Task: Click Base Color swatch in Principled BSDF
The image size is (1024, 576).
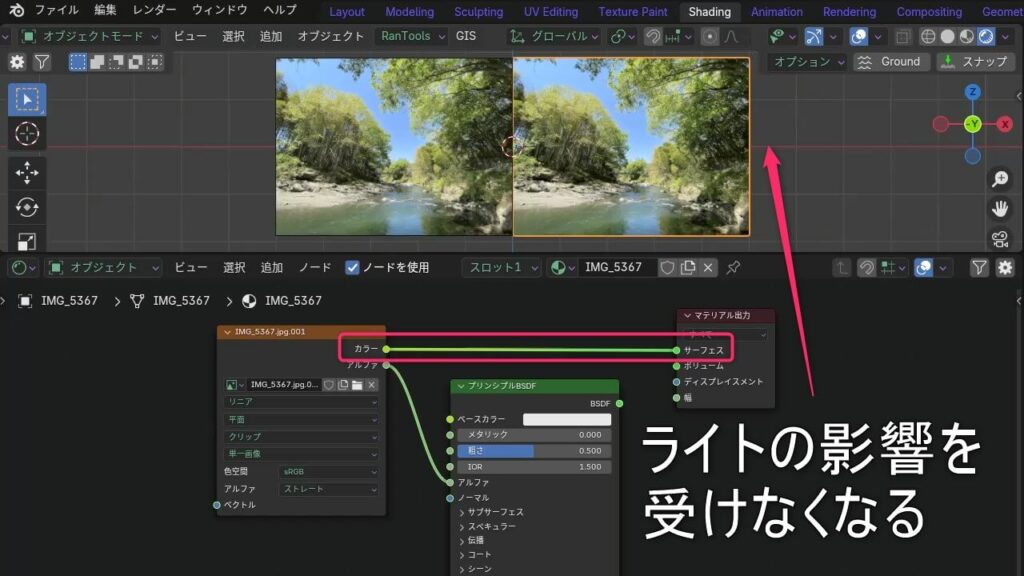Action: (567, 419)
